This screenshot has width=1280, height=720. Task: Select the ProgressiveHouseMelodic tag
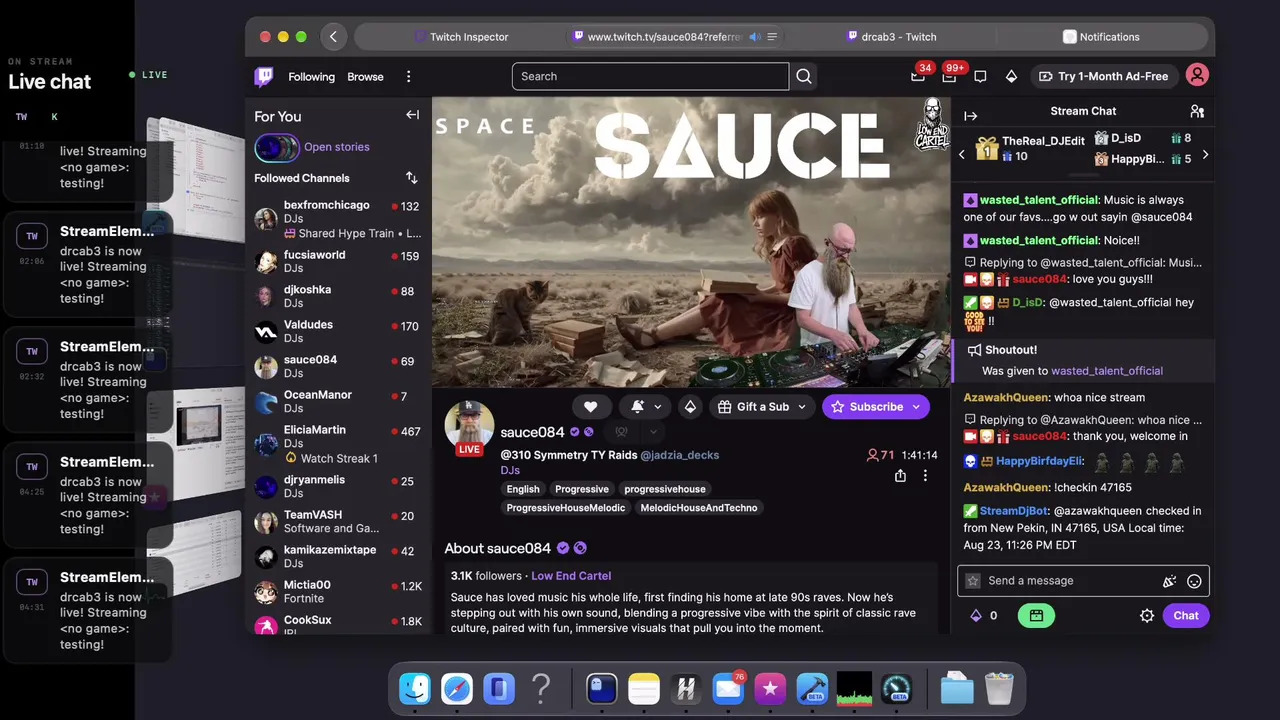point(566,508)
